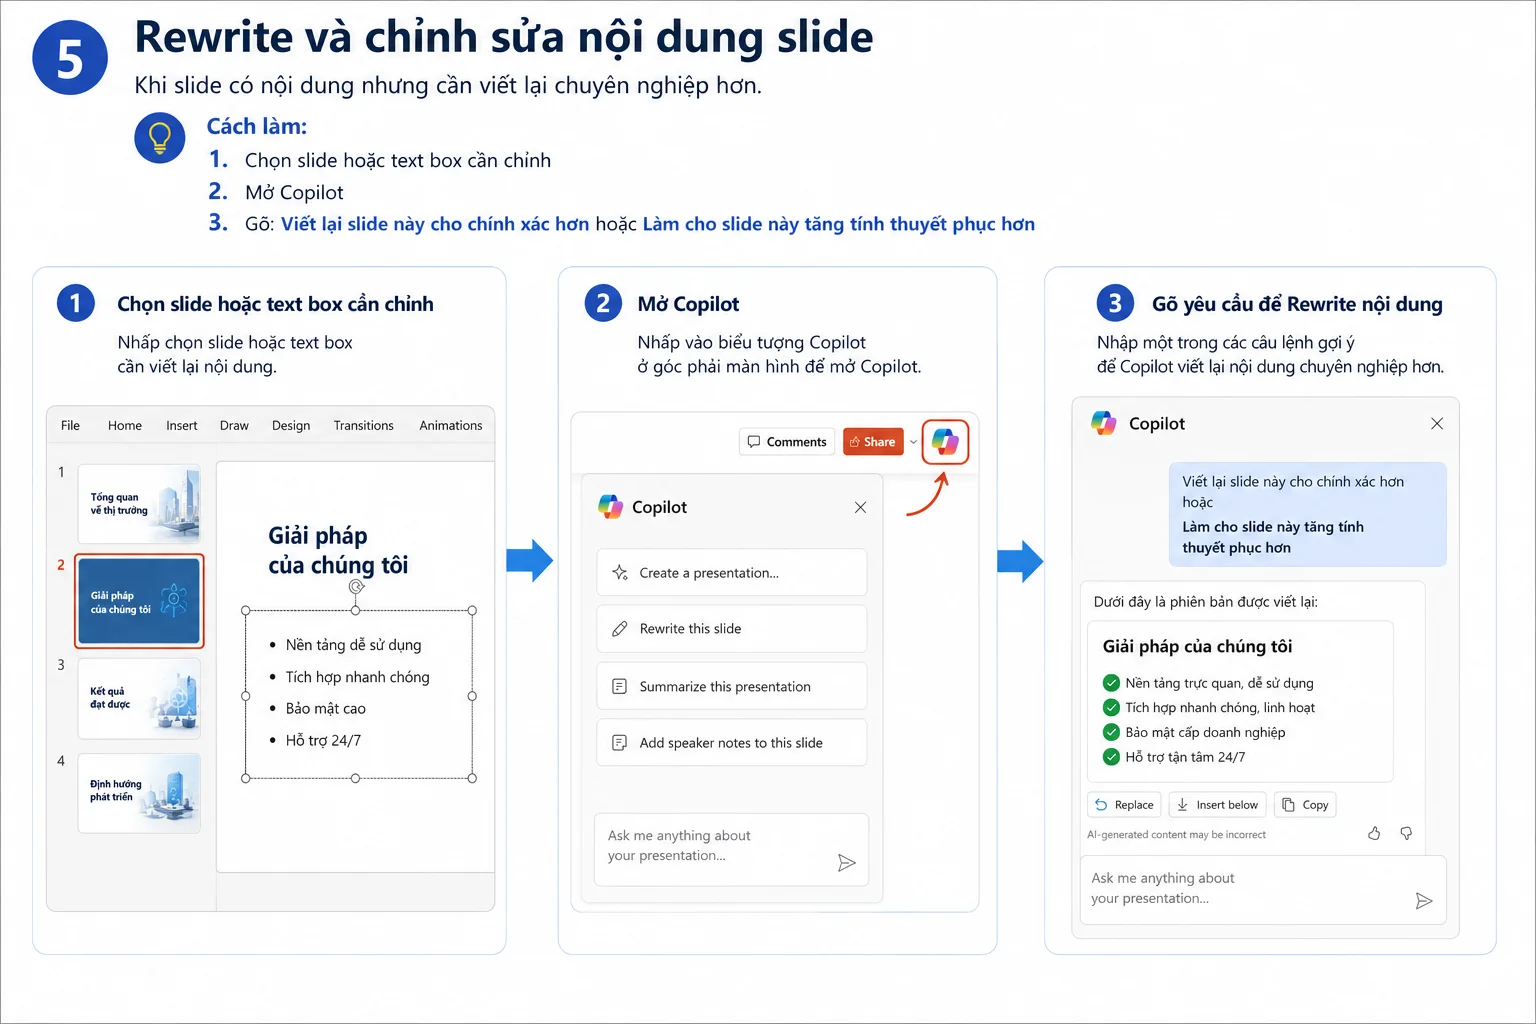Open the Animations ribbon tab

pos(451,425)
